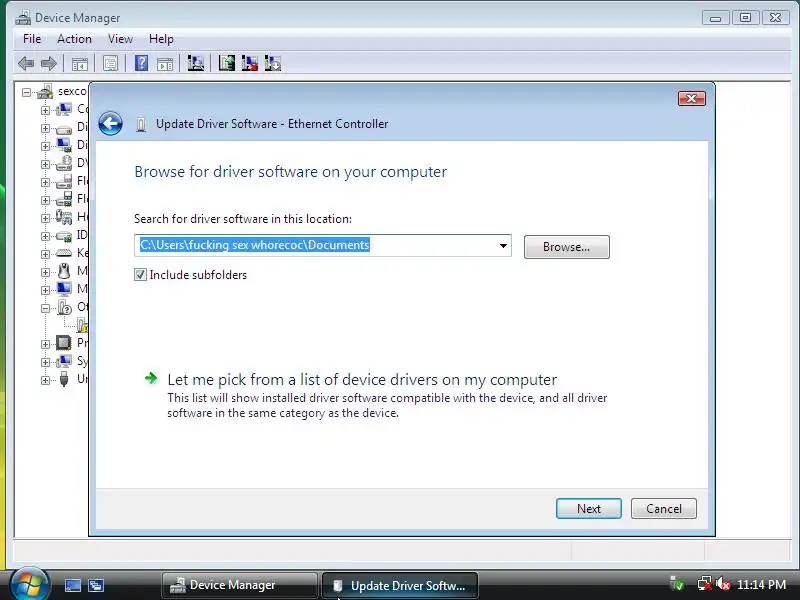Switch to Update Driver Software taskbar button
Viewport: 800px width, 600px height.
400,585
